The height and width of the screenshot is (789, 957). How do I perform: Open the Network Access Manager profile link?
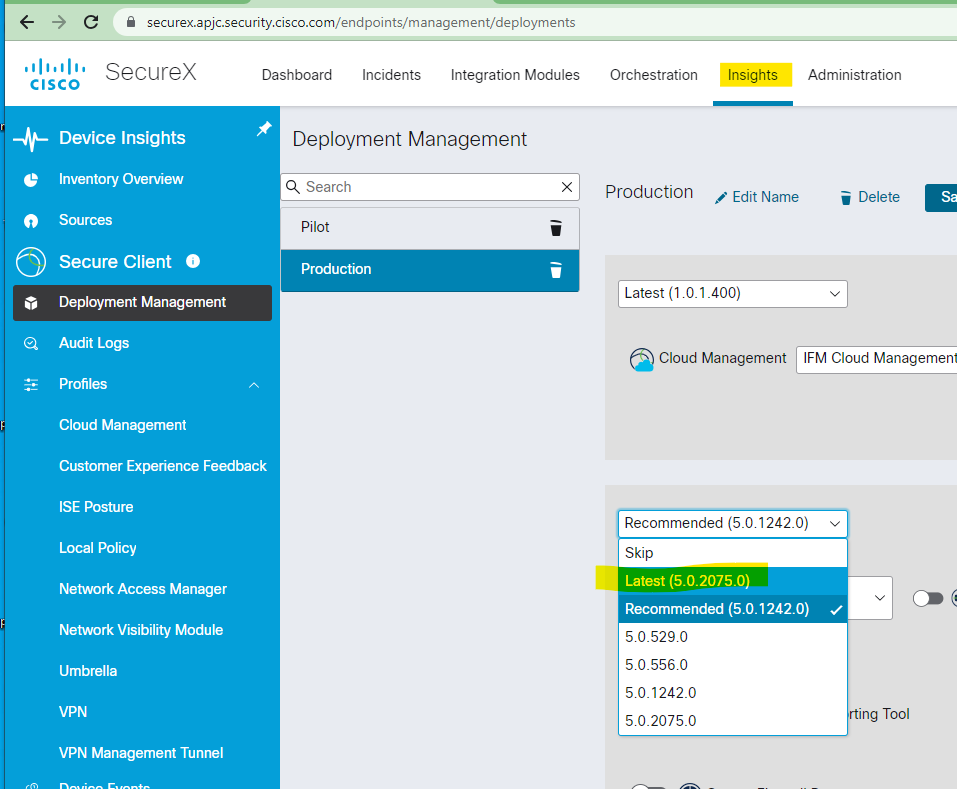pos(143,589)
